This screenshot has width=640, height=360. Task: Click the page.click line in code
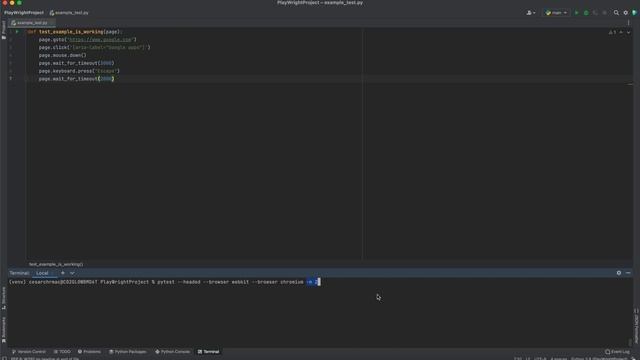94,47
